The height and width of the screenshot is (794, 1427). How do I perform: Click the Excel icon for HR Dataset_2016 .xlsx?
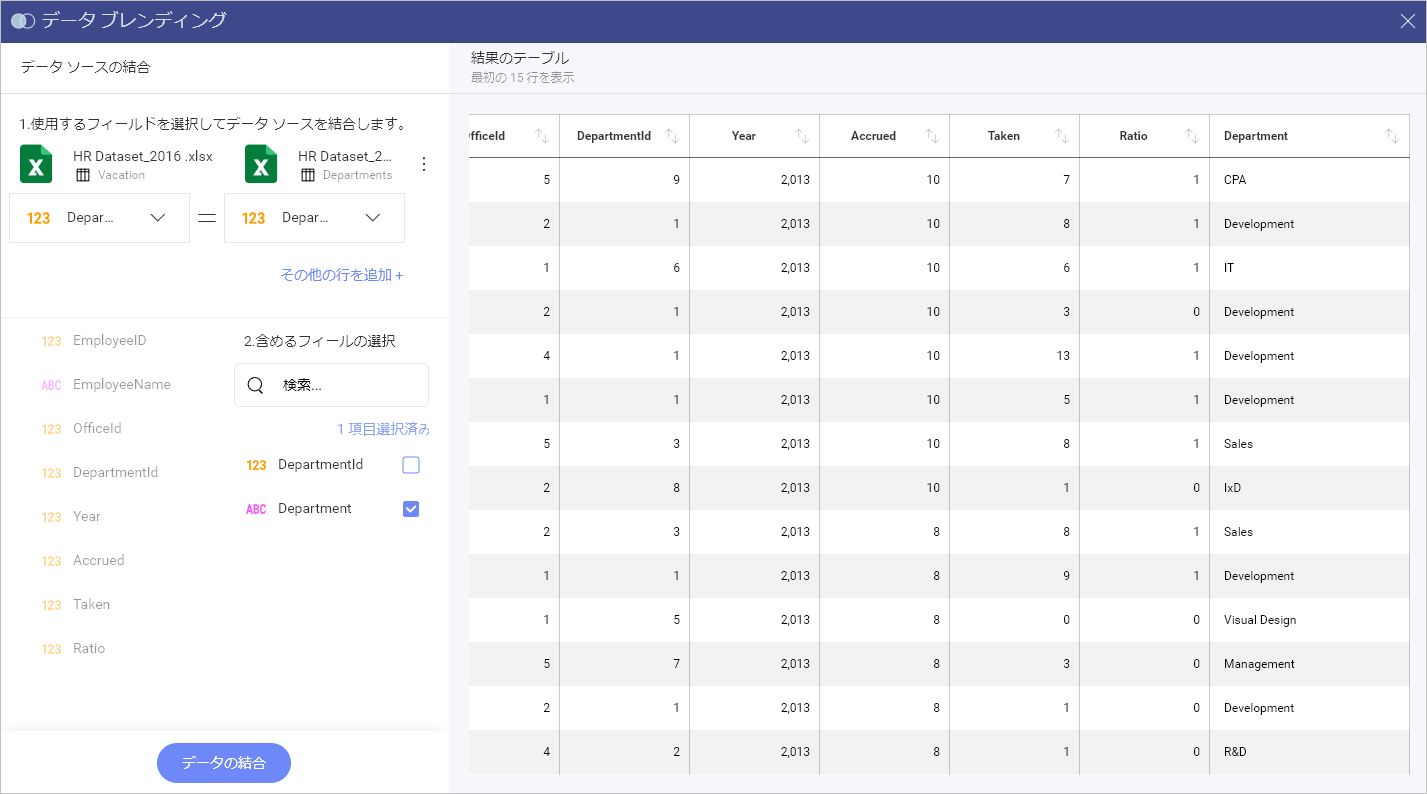(36, 164)
